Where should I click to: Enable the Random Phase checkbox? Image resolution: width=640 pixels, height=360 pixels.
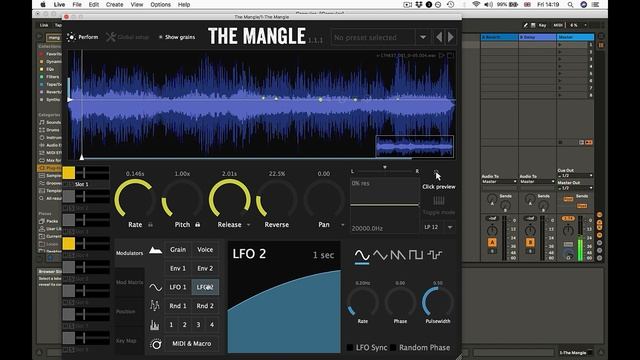(x=393, y=347)
